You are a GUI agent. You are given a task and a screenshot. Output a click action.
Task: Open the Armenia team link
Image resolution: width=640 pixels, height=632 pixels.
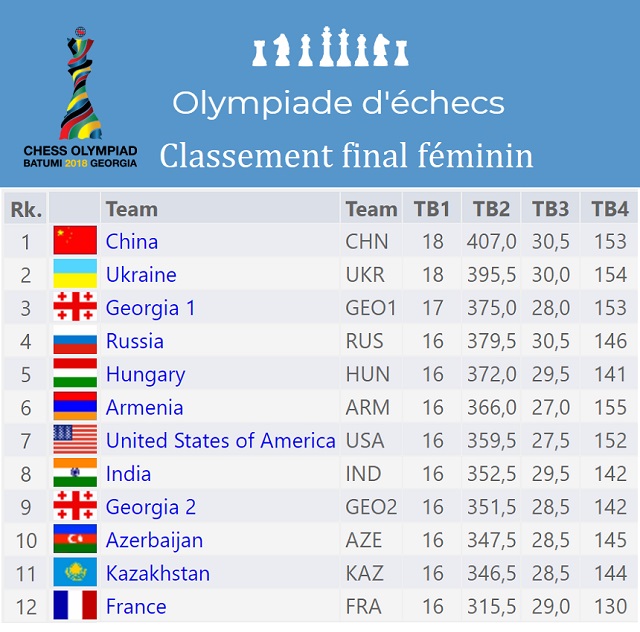(x=145, y=407)
